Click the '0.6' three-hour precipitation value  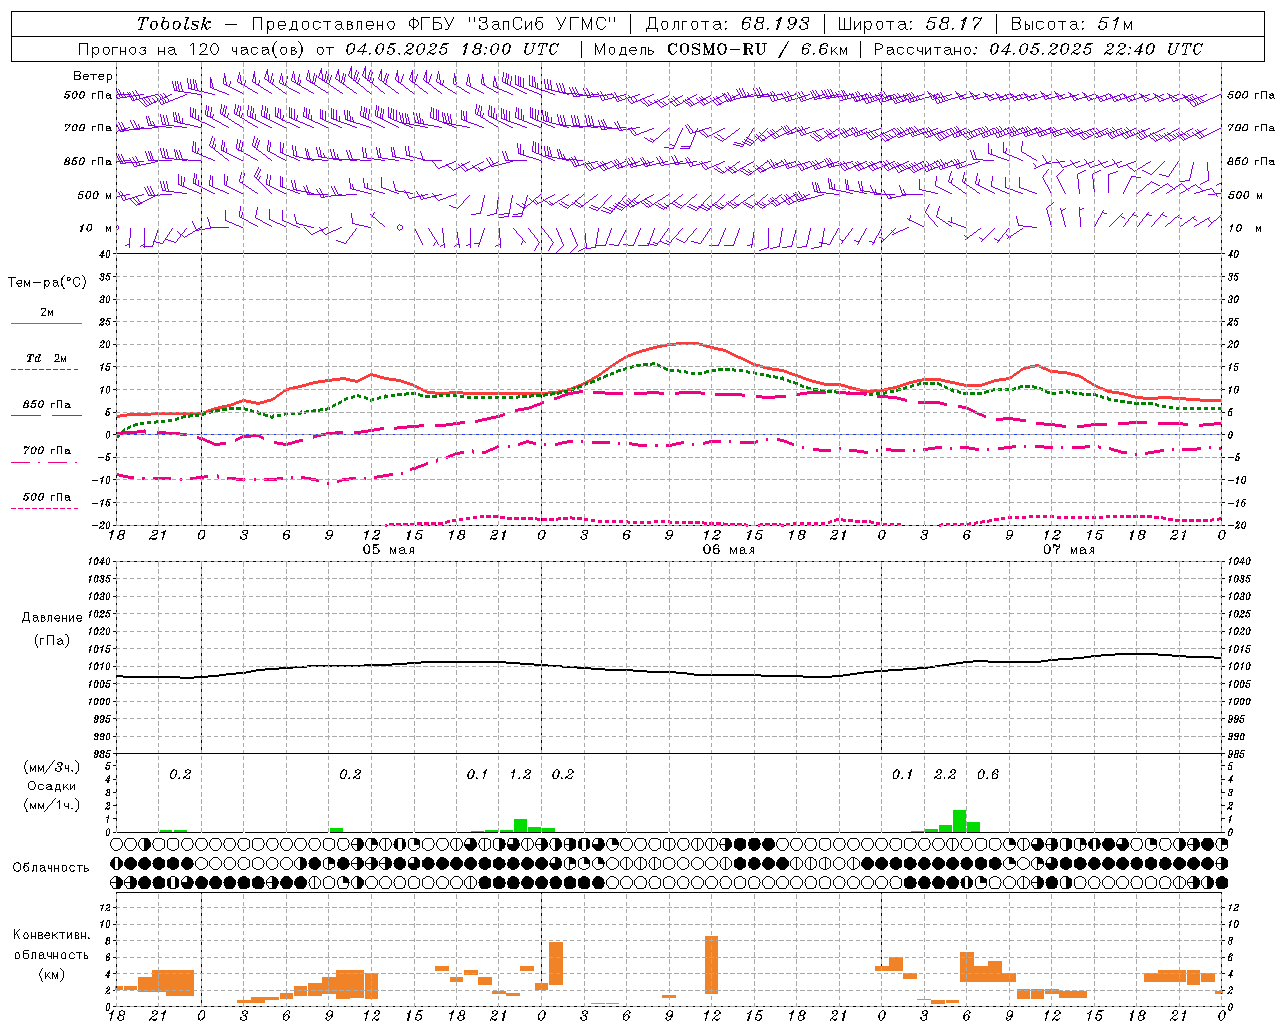tap(988, 775)
